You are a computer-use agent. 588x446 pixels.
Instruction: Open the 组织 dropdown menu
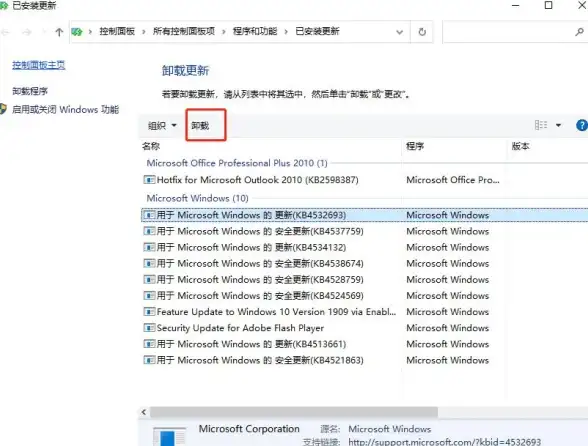[162, 125]
